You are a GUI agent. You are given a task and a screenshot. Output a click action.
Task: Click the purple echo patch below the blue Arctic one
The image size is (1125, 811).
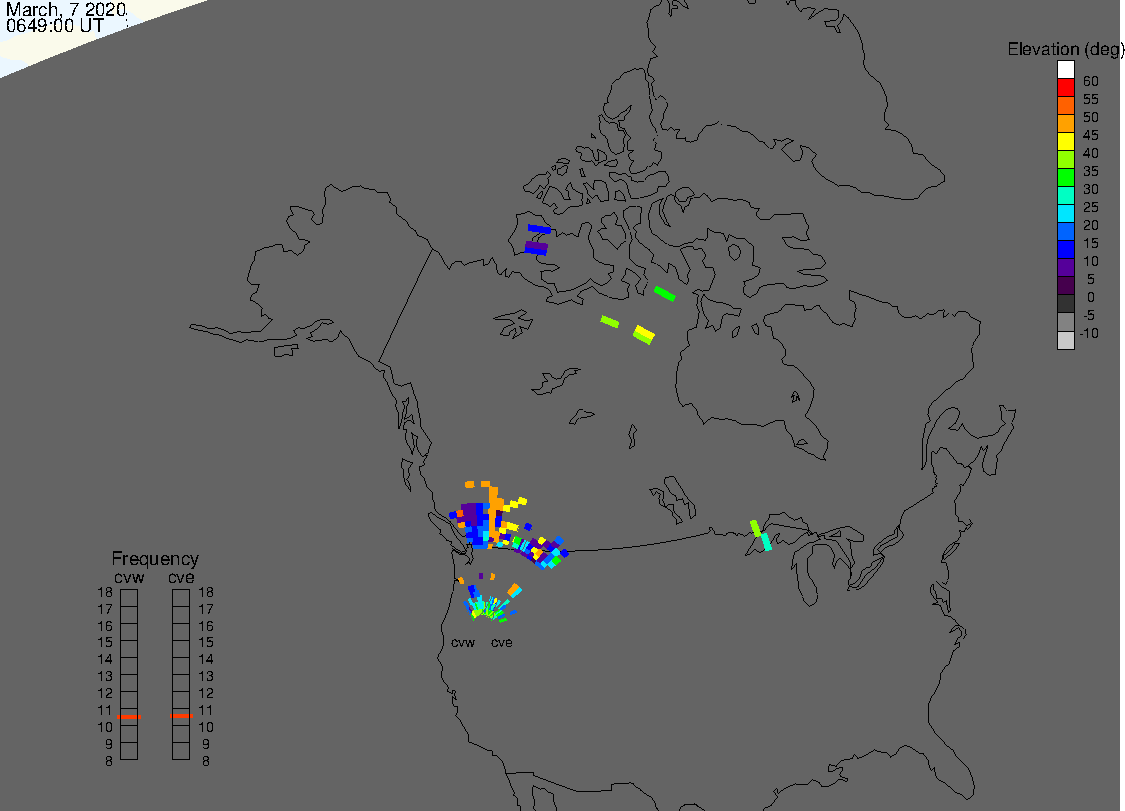[536, 248]
